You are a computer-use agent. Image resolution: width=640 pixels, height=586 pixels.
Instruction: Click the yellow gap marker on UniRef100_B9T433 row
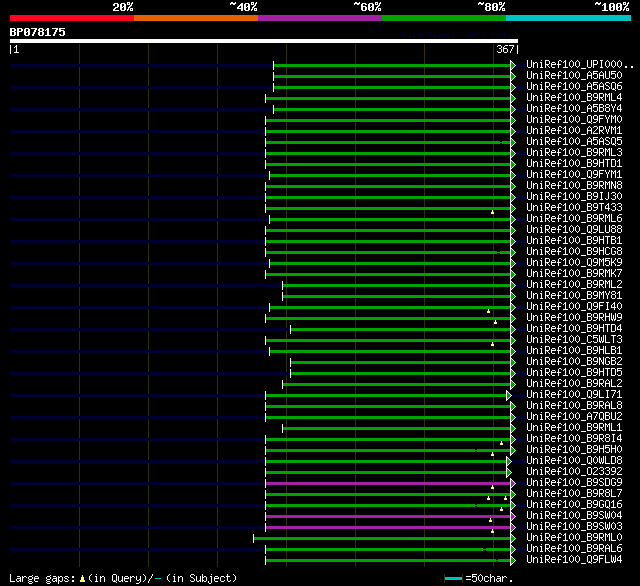click(493, 212)
